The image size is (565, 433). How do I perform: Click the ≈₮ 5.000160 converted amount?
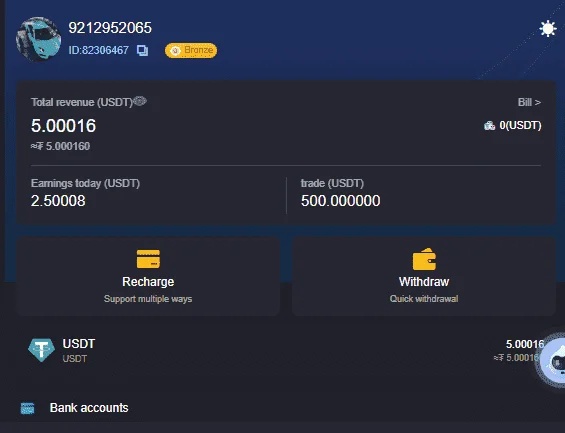(60, 146)
